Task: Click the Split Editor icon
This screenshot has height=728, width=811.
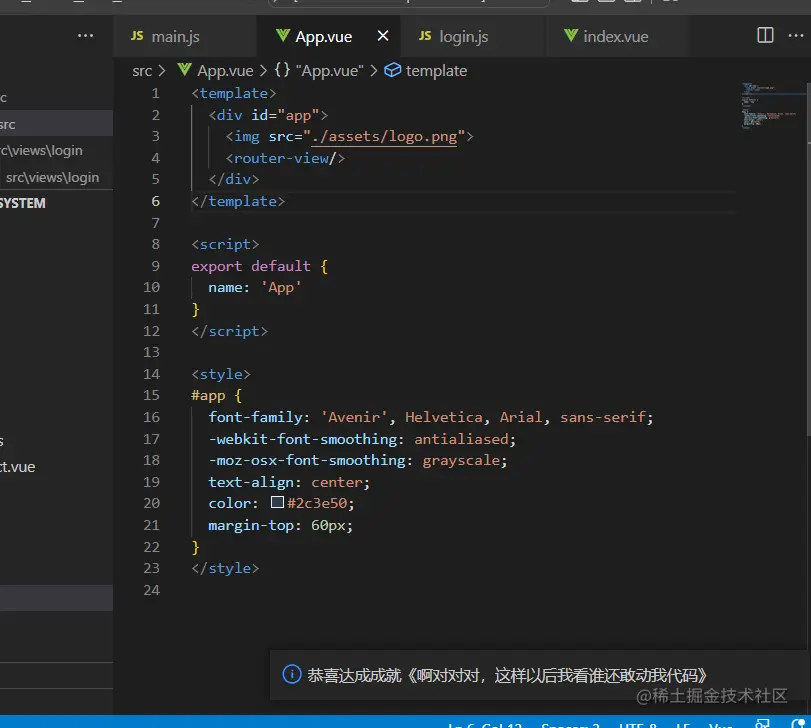Action: coord(765,36)
